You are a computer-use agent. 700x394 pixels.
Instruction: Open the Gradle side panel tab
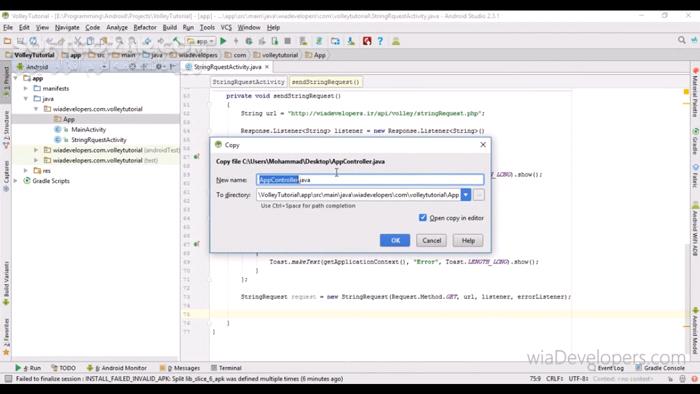(695, 141)
